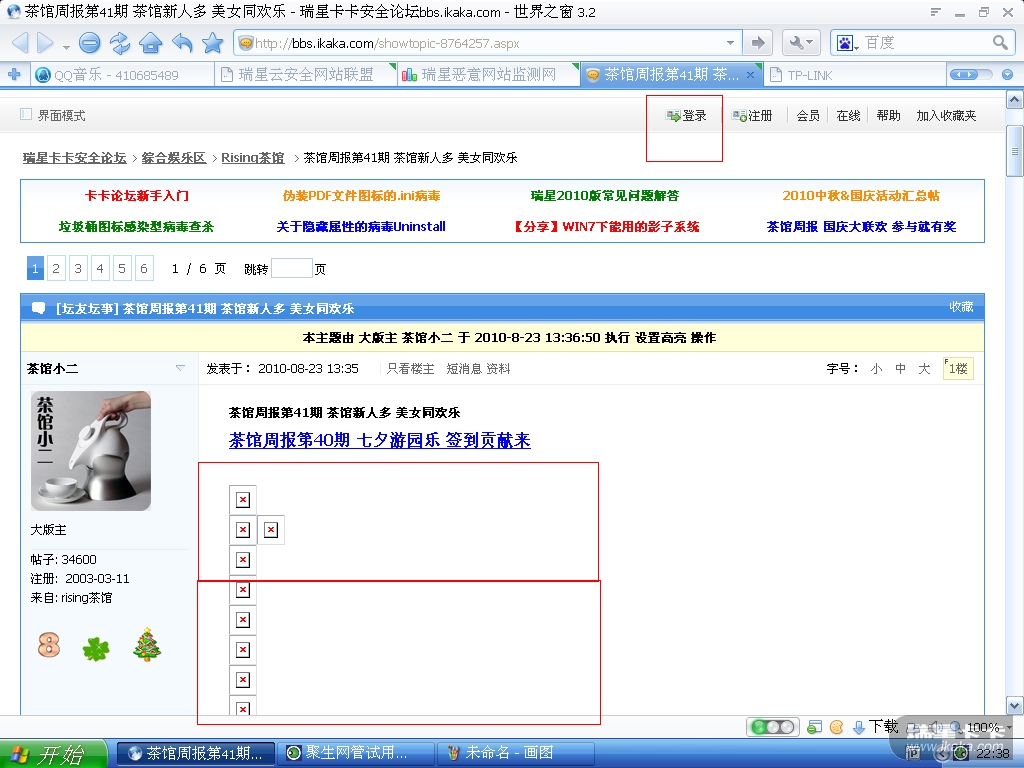Viewport: 1024px width, 768px height.
Task: Expand the 茶馆小二 user dropdown arrow
Action: [x=180, y=368]
